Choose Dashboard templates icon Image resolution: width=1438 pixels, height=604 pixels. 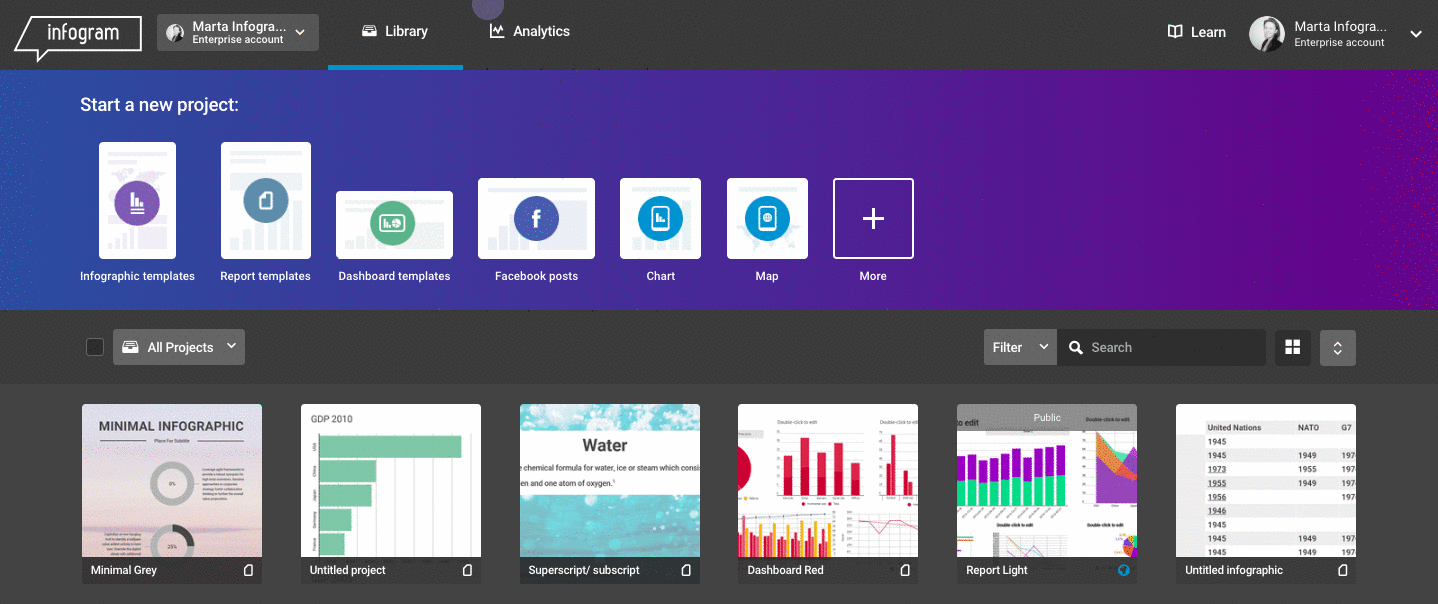394,224
